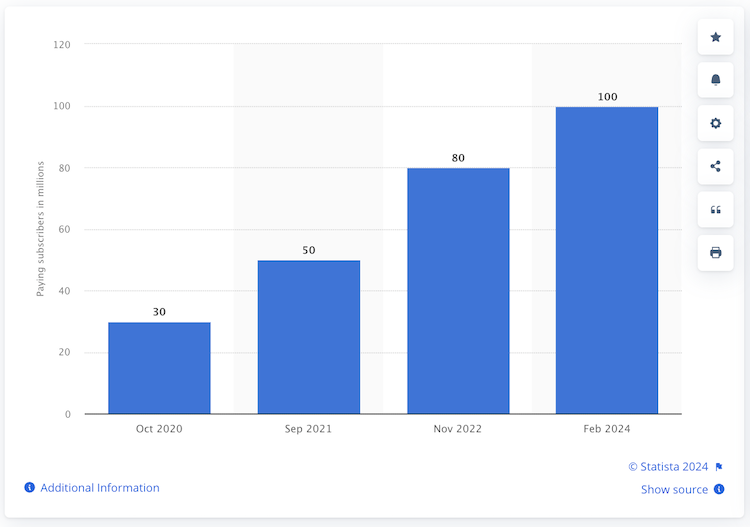750x527 pixels.
Task: Click the 100 value label above bar
Action: pyautogui.click(x=607, y=97)
